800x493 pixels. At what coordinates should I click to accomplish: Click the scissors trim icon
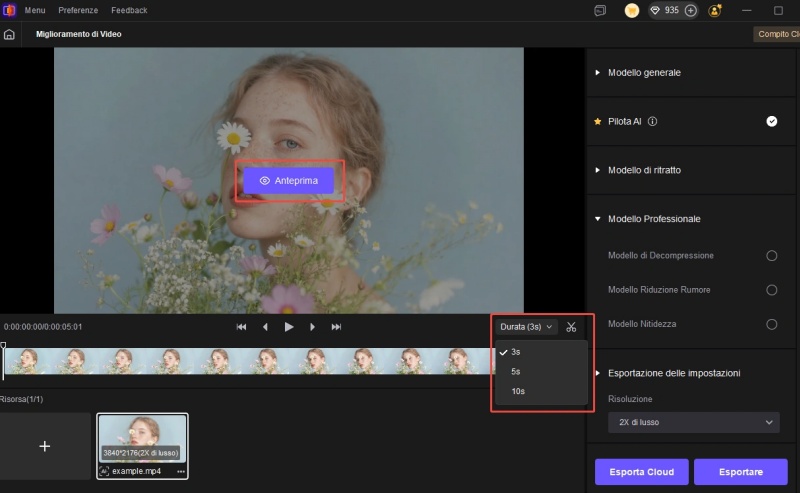coord(571,327)
